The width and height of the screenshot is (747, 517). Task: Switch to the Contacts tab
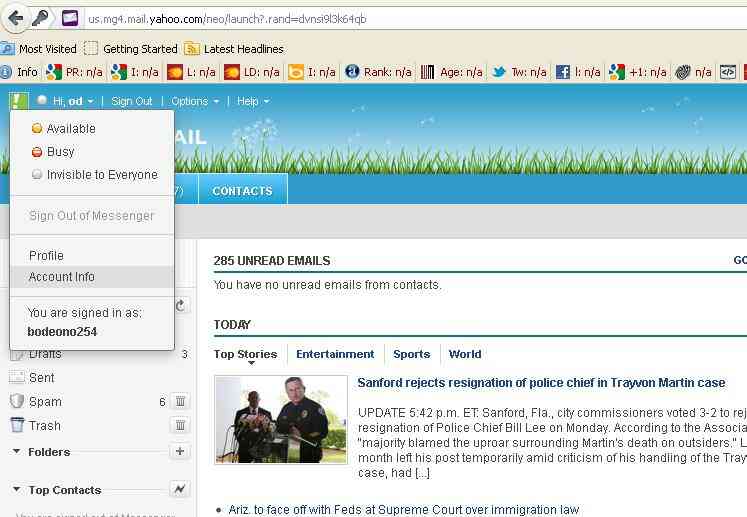242,190
